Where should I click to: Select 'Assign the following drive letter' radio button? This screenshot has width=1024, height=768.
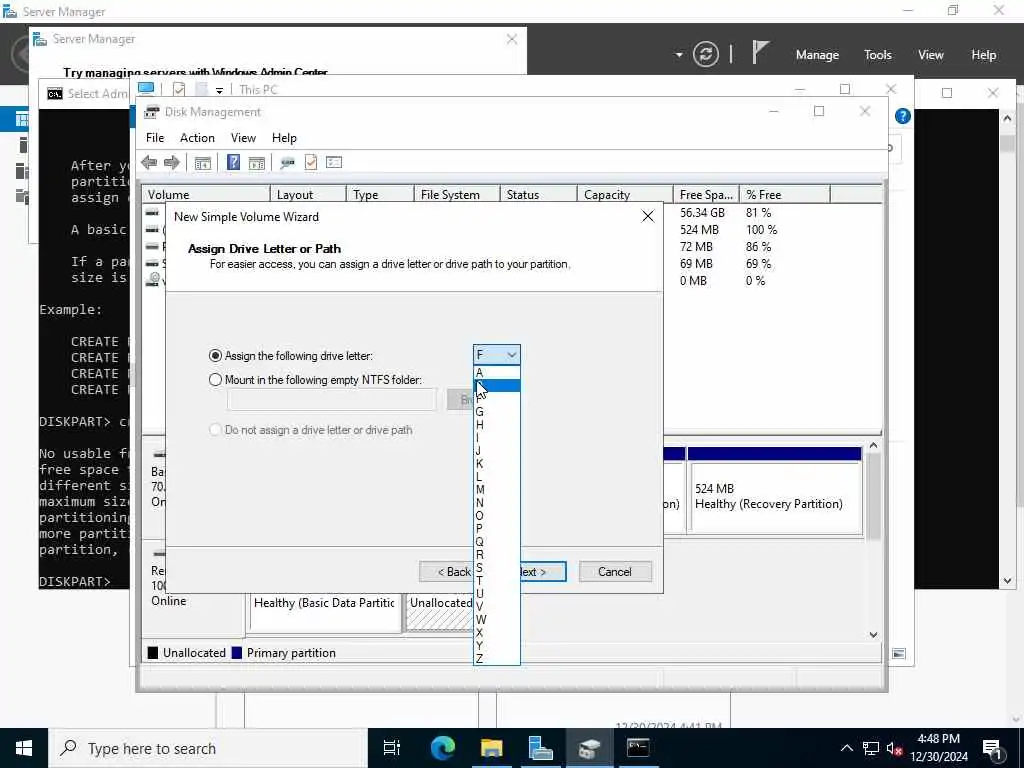215,356
